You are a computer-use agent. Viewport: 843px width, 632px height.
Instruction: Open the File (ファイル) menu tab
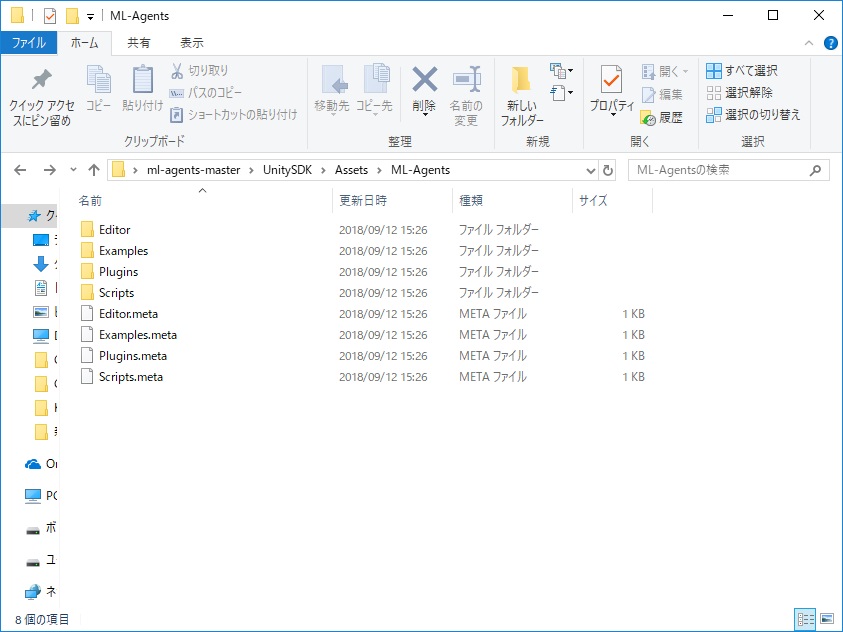(x=28, y=43)
